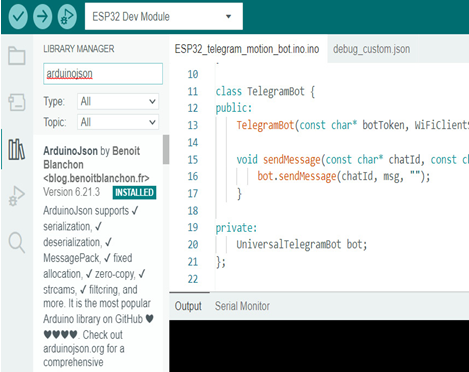Click the 'public:' code line
Screen dimensions: 469x372
234,108
